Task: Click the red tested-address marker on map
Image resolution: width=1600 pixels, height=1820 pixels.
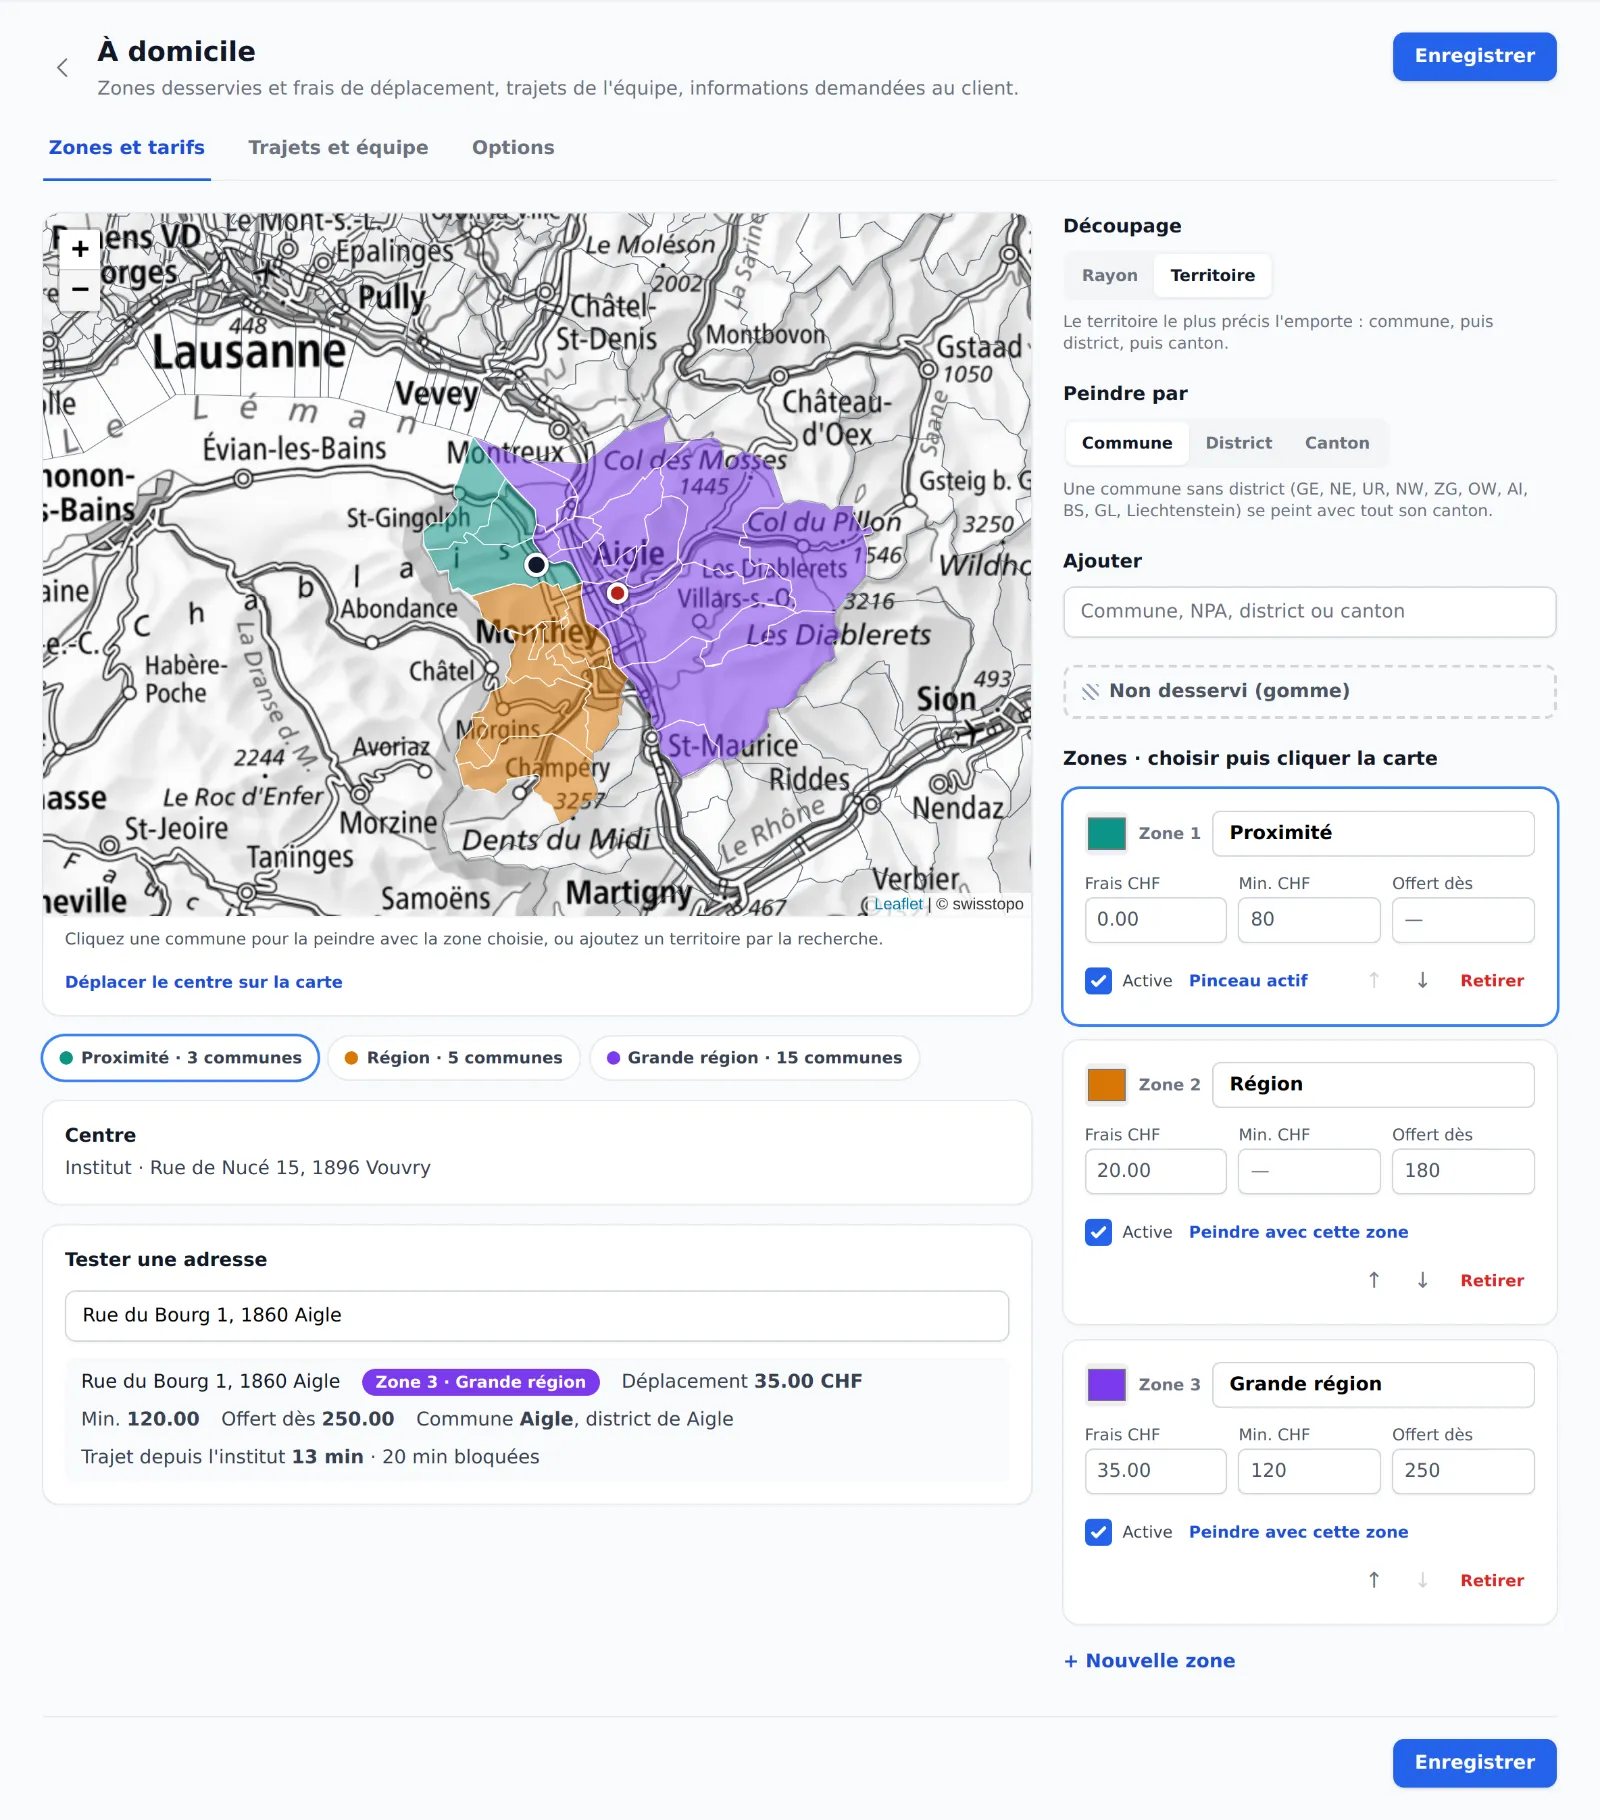Action: coord(618,593)
